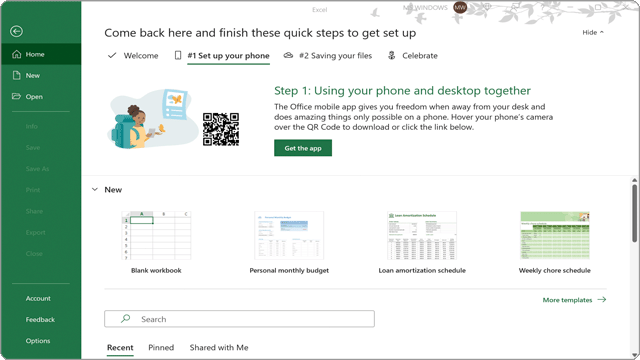This screenshot has width=640, height=360.
Task: Select '#1 Set up your phone' tab
Action: point(222,56)
